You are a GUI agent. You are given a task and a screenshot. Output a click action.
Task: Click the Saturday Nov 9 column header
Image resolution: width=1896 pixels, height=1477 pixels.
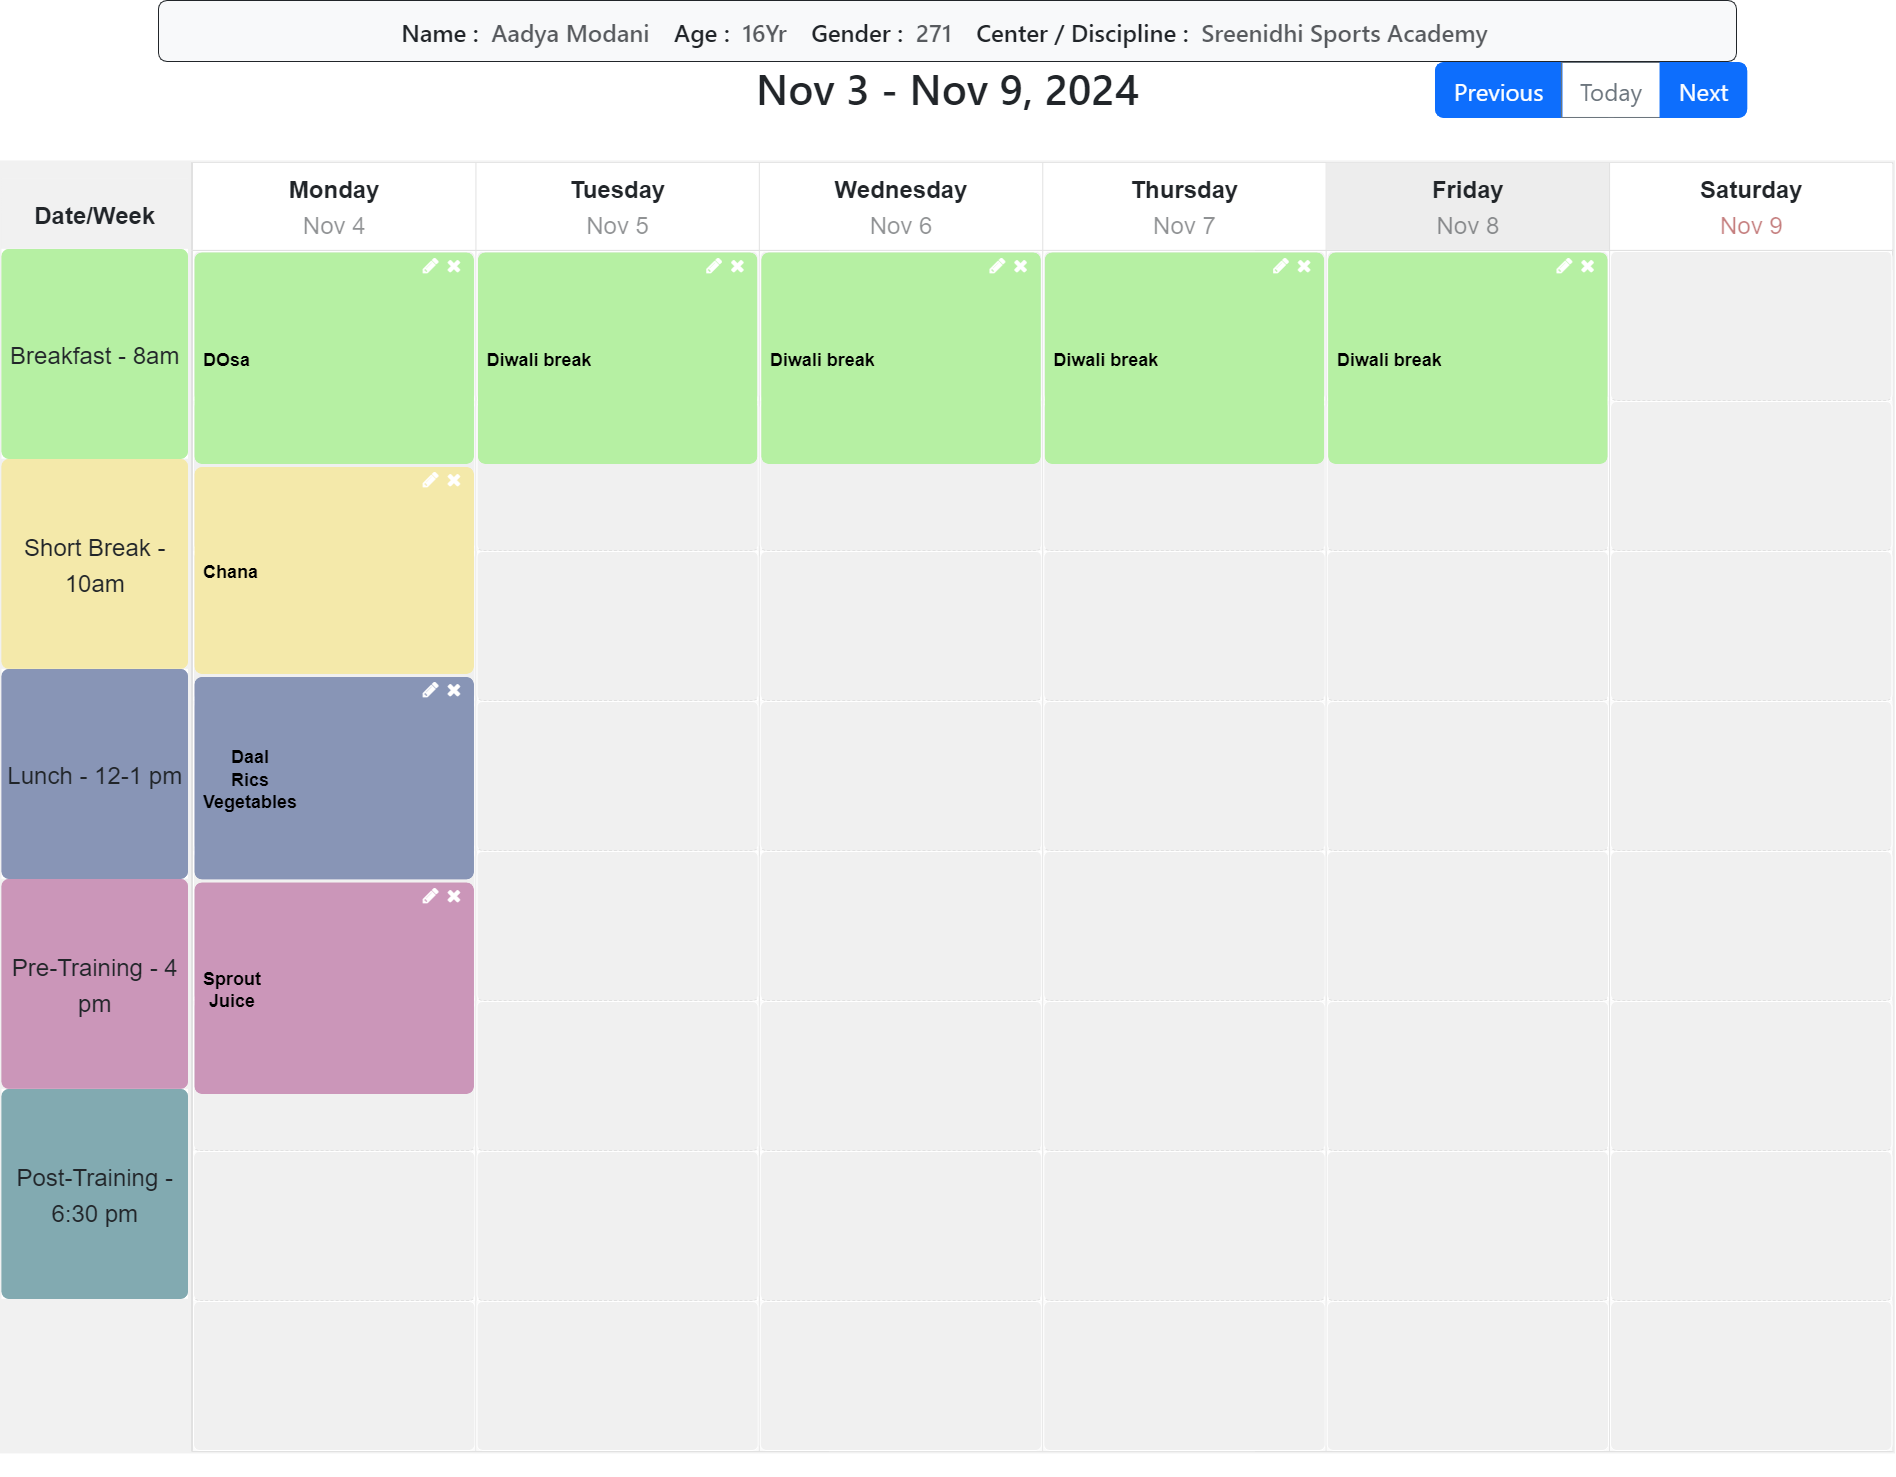1750,207
